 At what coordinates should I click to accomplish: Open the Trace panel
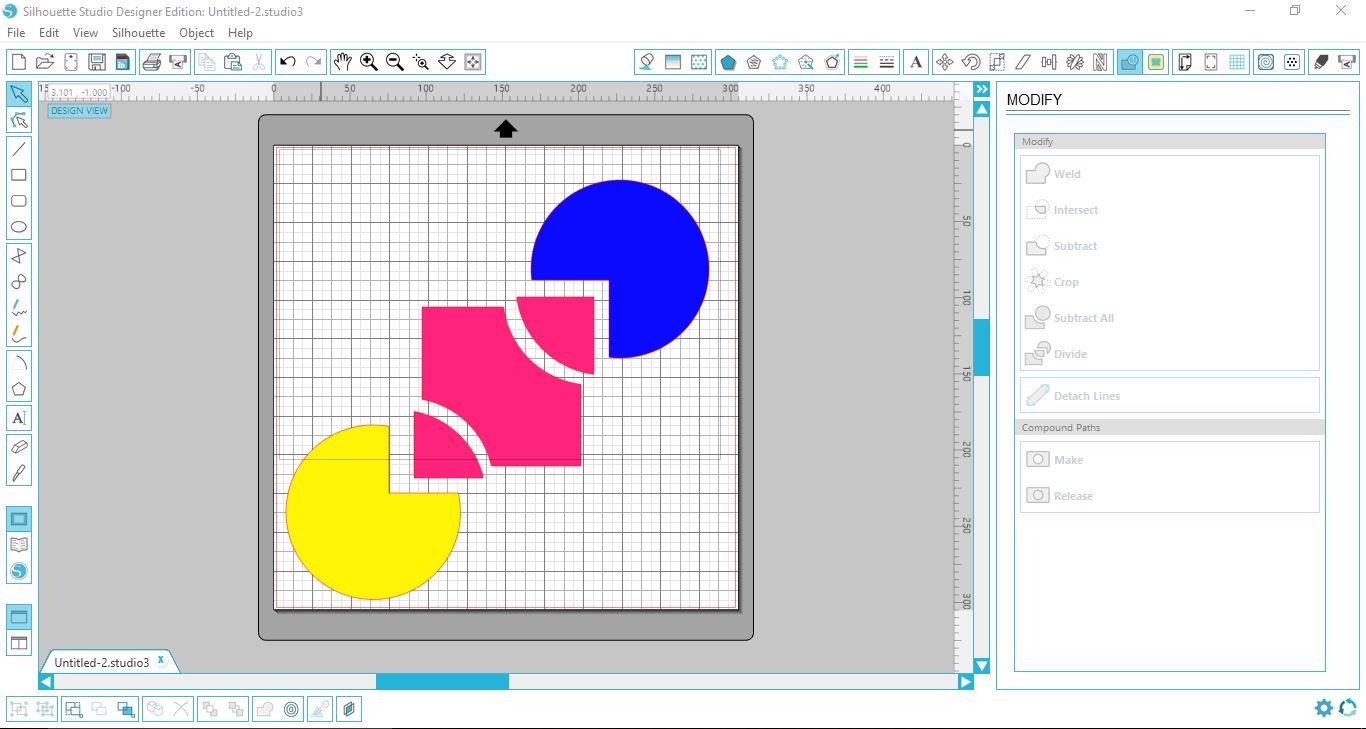[x=1268, y=62]
